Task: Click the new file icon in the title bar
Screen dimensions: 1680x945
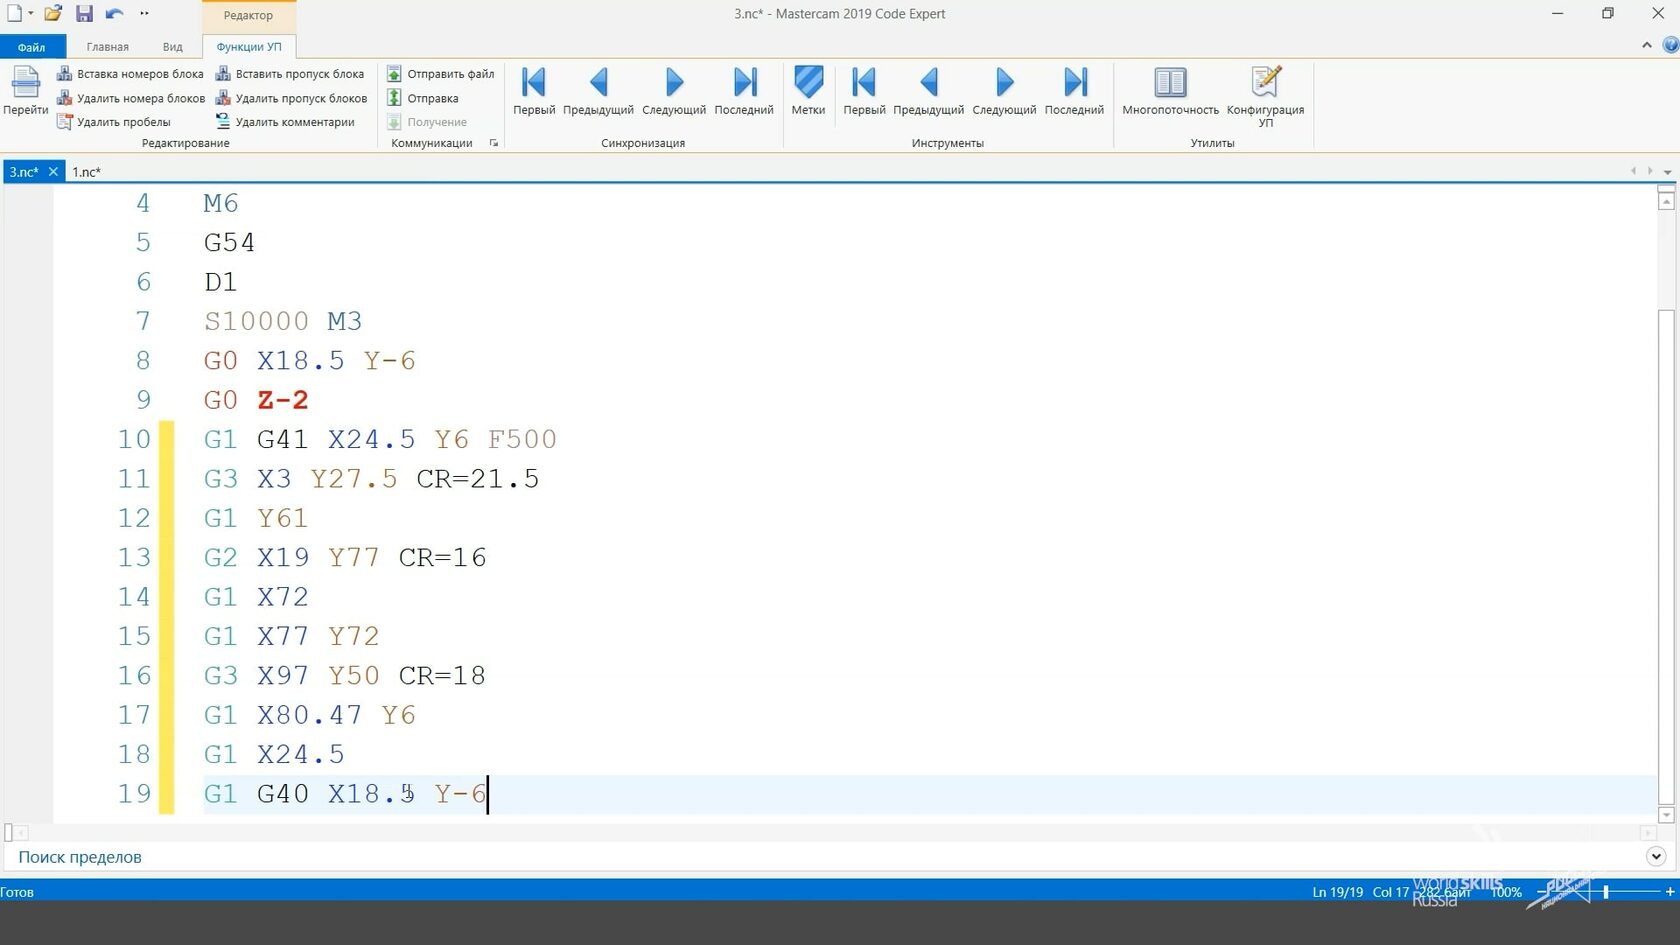Action: (14, 13)
